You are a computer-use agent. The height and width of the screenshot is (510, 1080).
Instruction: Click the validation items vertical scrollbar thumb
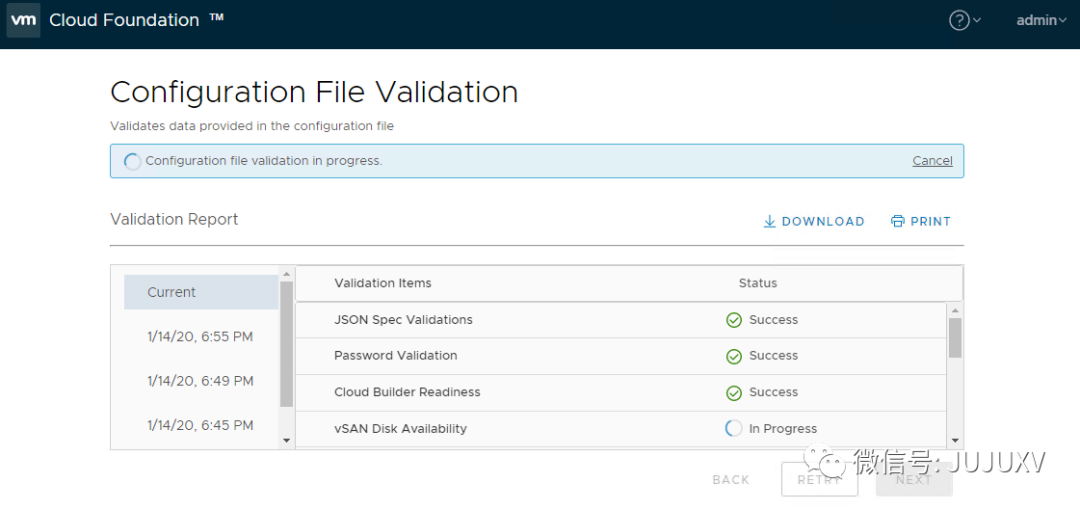click(955, 337)
